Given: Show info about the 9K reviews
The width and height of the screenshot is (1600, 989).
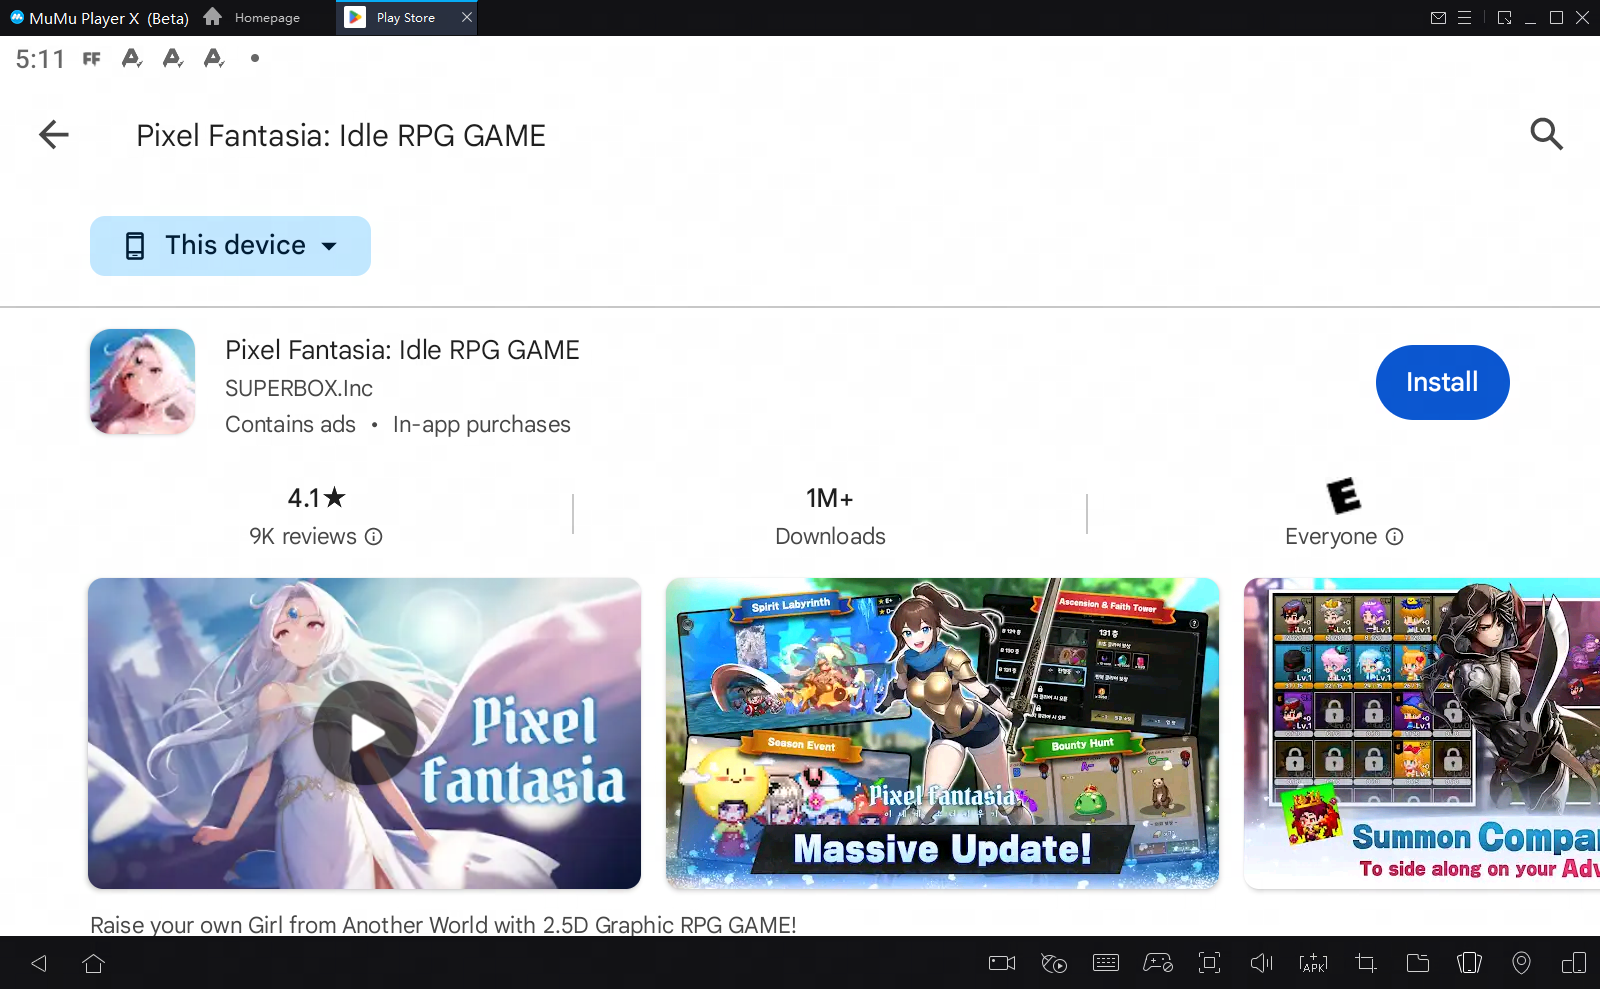Looking at the screenshot, I should tap(374, 537).
